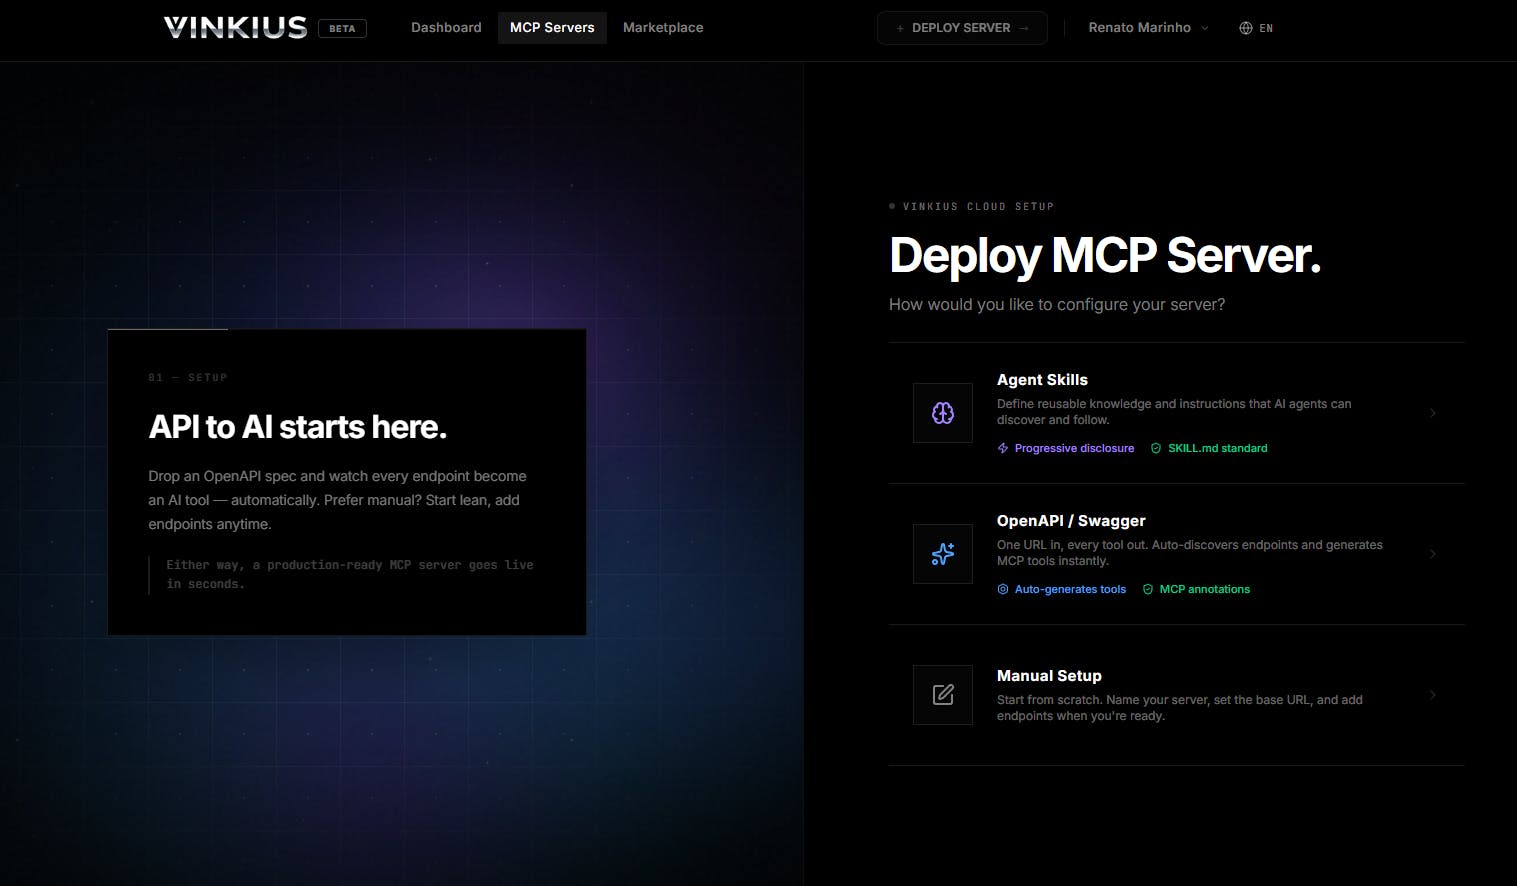Click the Vinkius logo
The height and width of the screenshot is (886, 1517).
235,27
